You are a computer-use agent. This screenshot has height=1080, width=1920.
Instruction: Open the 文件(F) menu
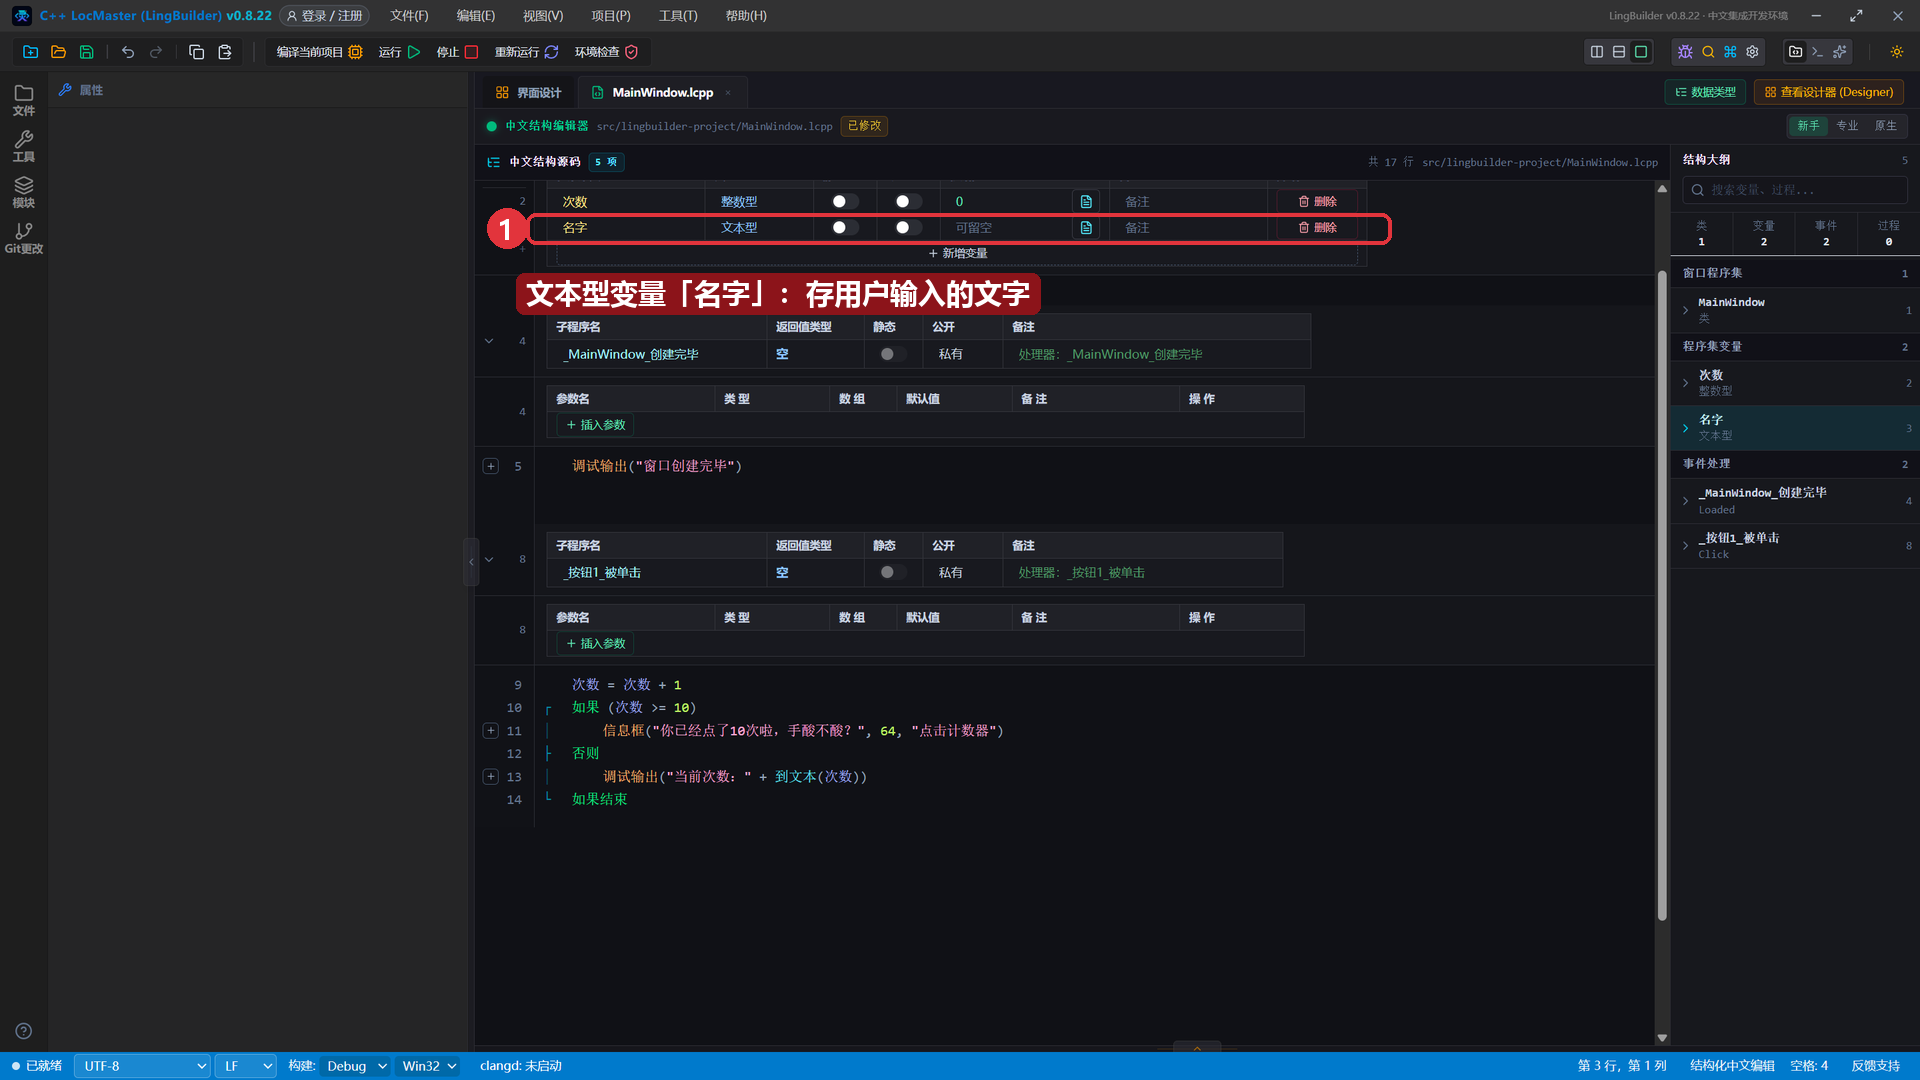(409, 16)
